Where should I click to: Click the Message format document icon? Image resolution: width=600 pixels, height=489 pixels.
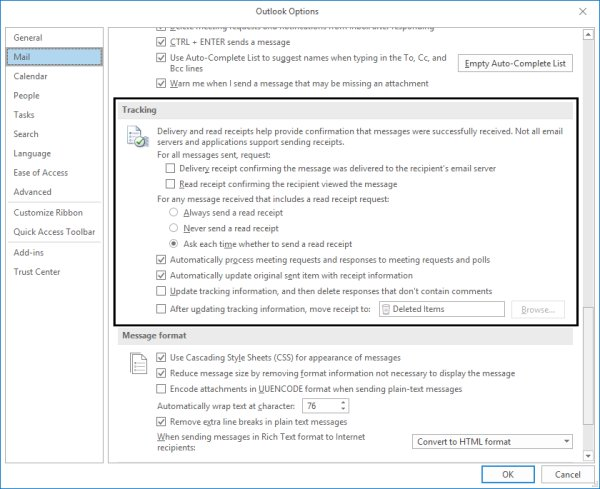click(139, 363)
